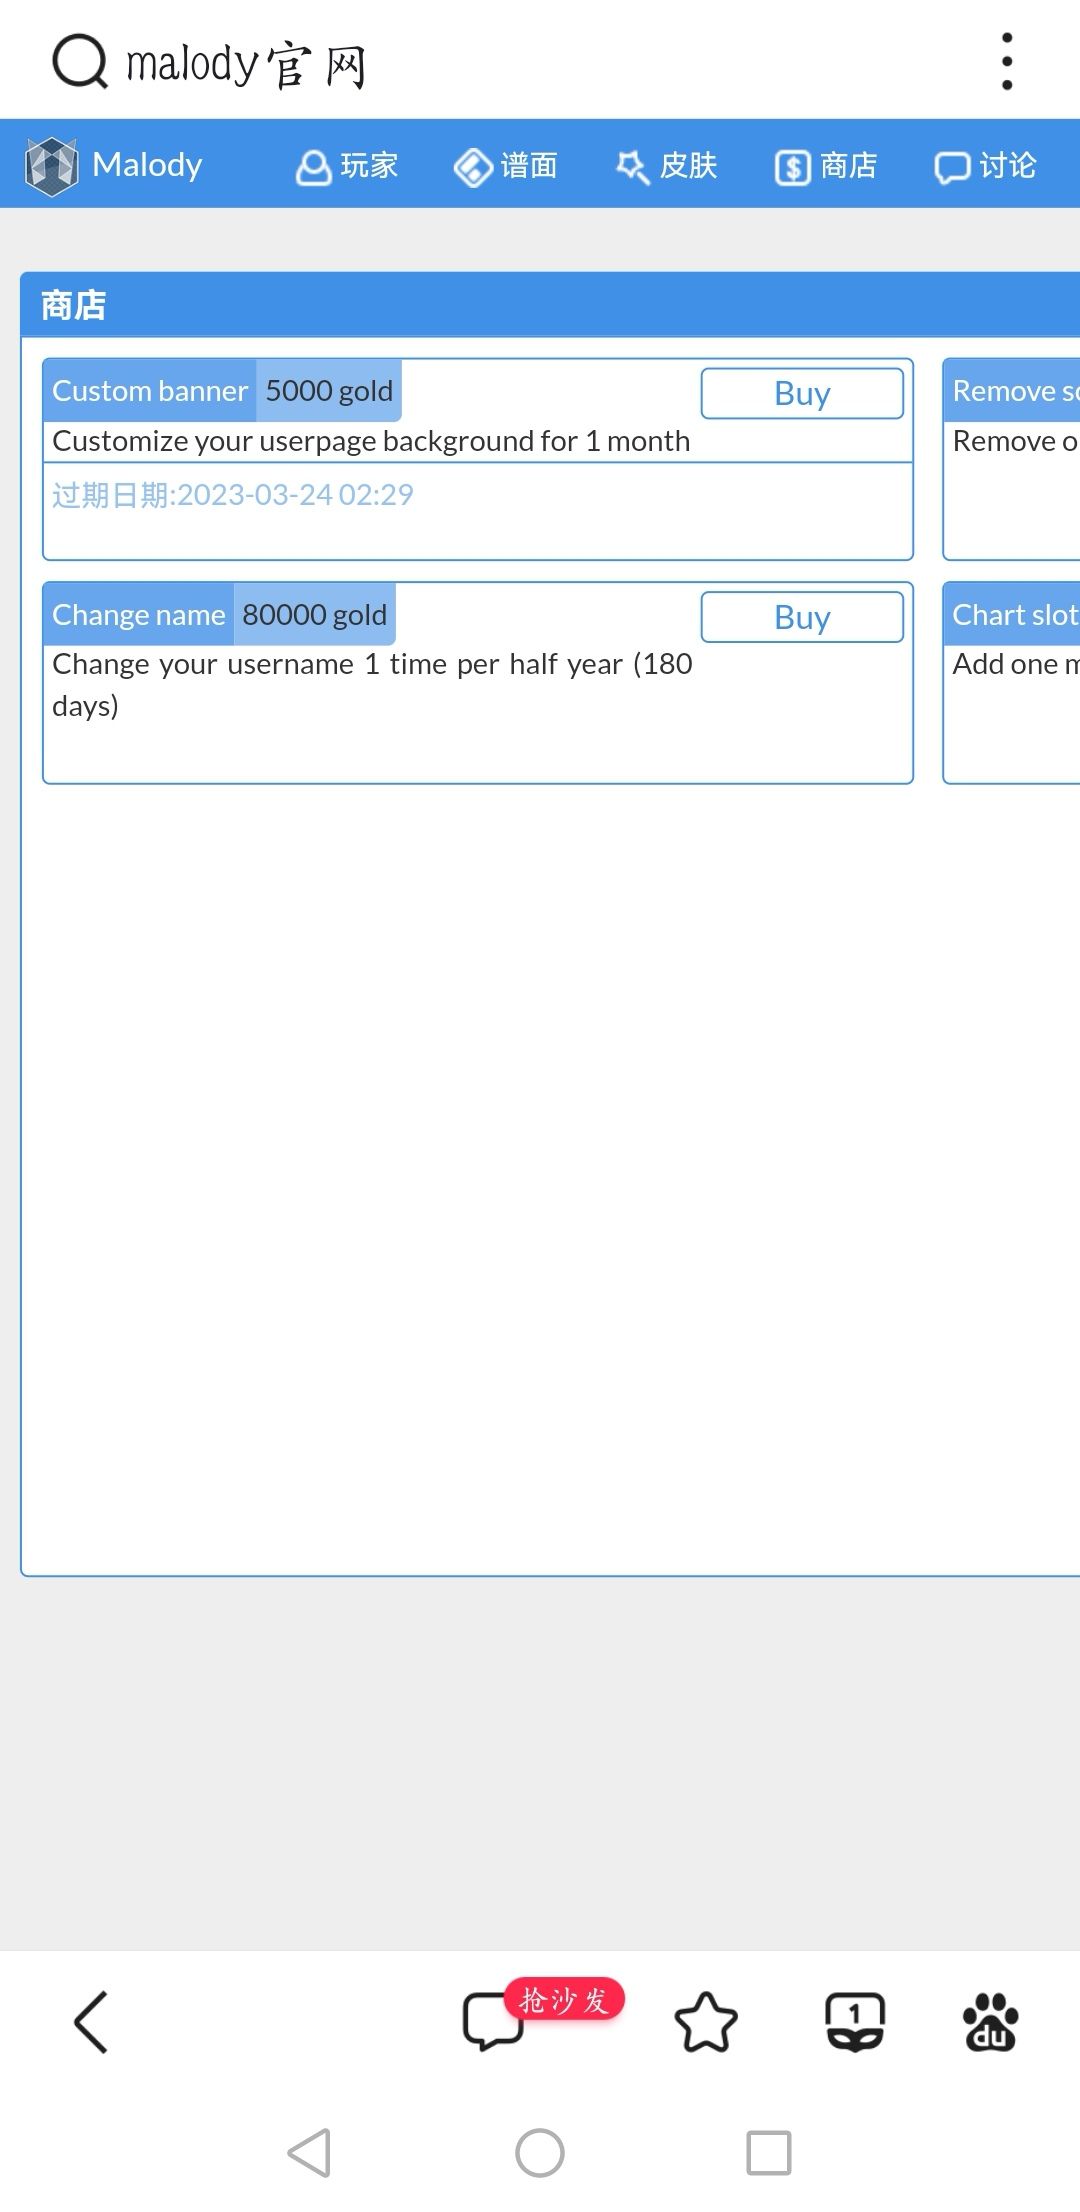This screenshot has width=1080, height=2212.
Task: Click the malody官网 search field text
Action: [x=246, y=65]
